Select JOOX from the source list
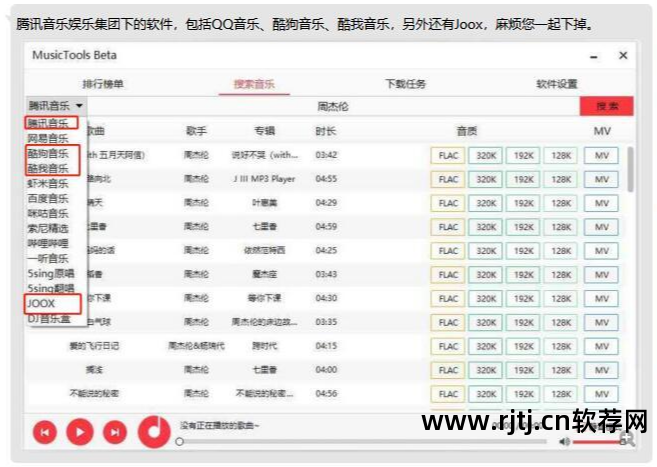 41,303
